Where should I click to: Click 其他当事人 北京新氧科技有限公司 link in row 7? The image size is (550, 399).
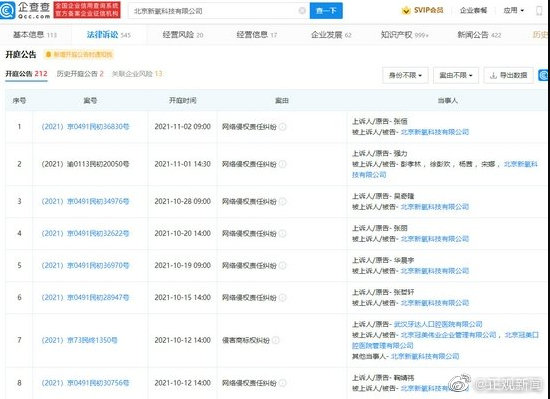coord(425,357)
